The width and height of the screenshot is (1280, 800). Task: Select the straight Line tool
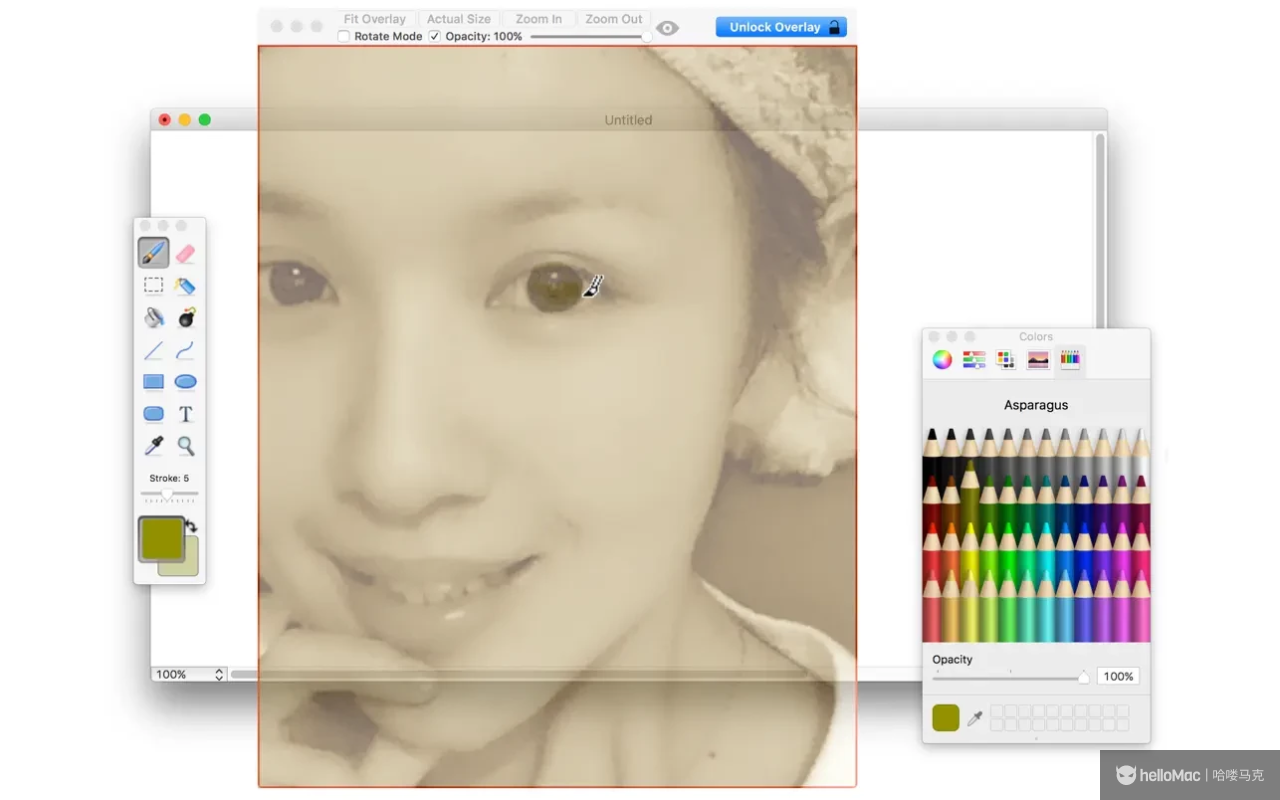click(153, 350)
